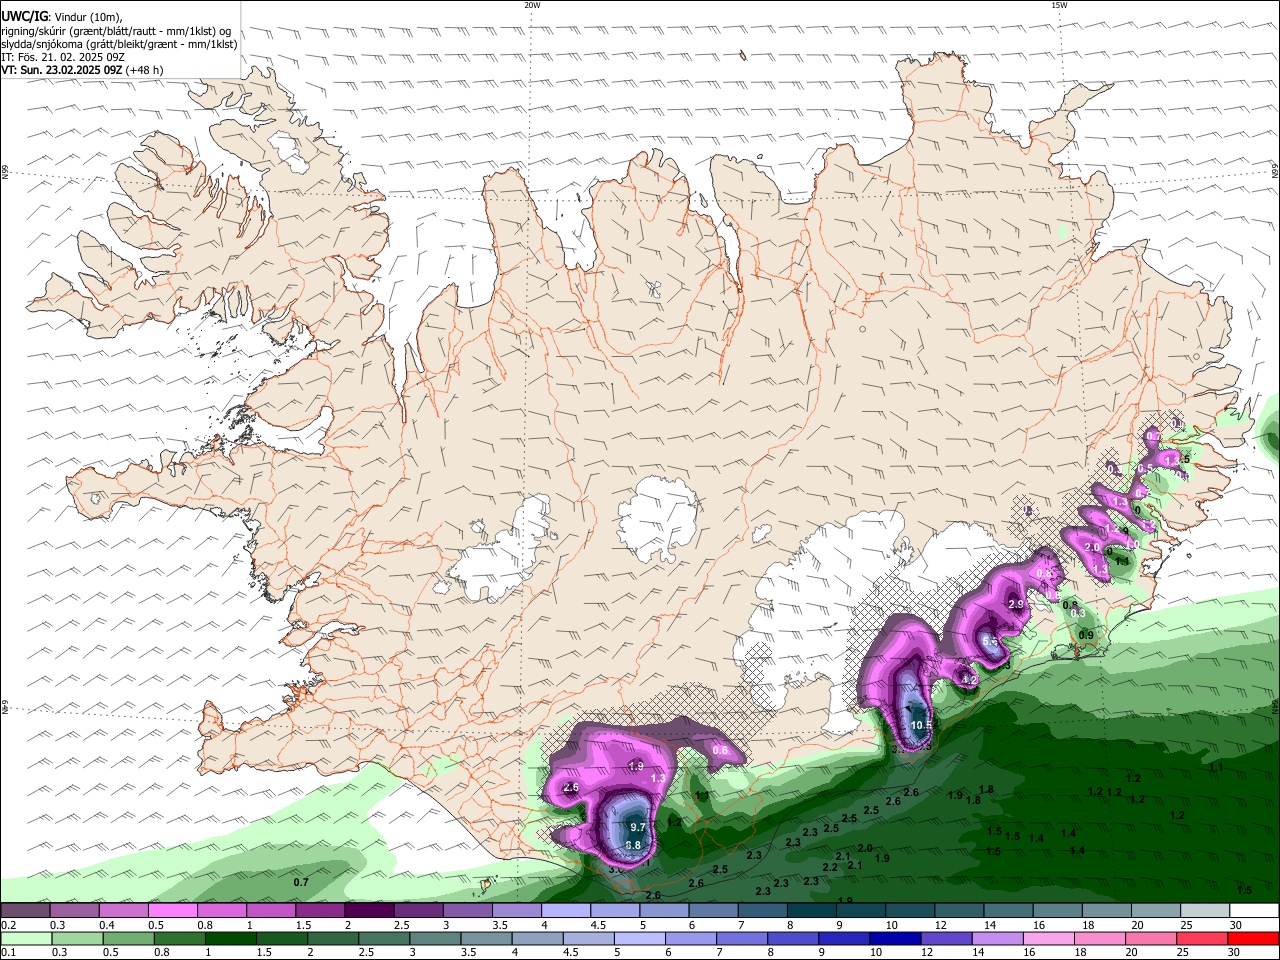1280x960 pixels.
Task: Pick the light pink rain-scale swatch at 16
Action: point(1049,939)
